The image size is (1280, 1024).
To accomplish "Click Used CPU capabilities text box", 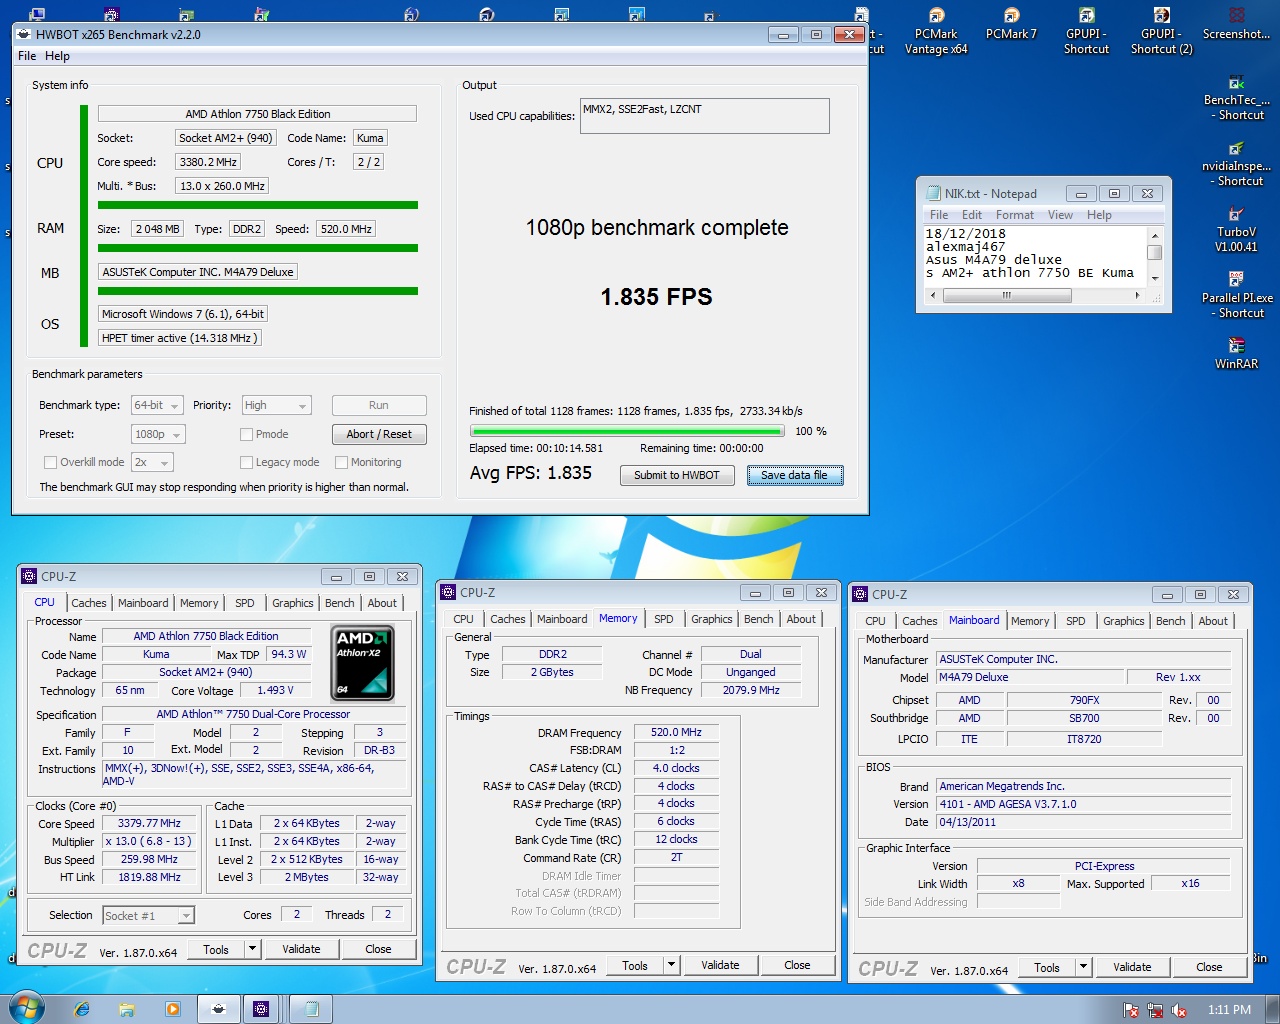I will [x=704, y=116].
